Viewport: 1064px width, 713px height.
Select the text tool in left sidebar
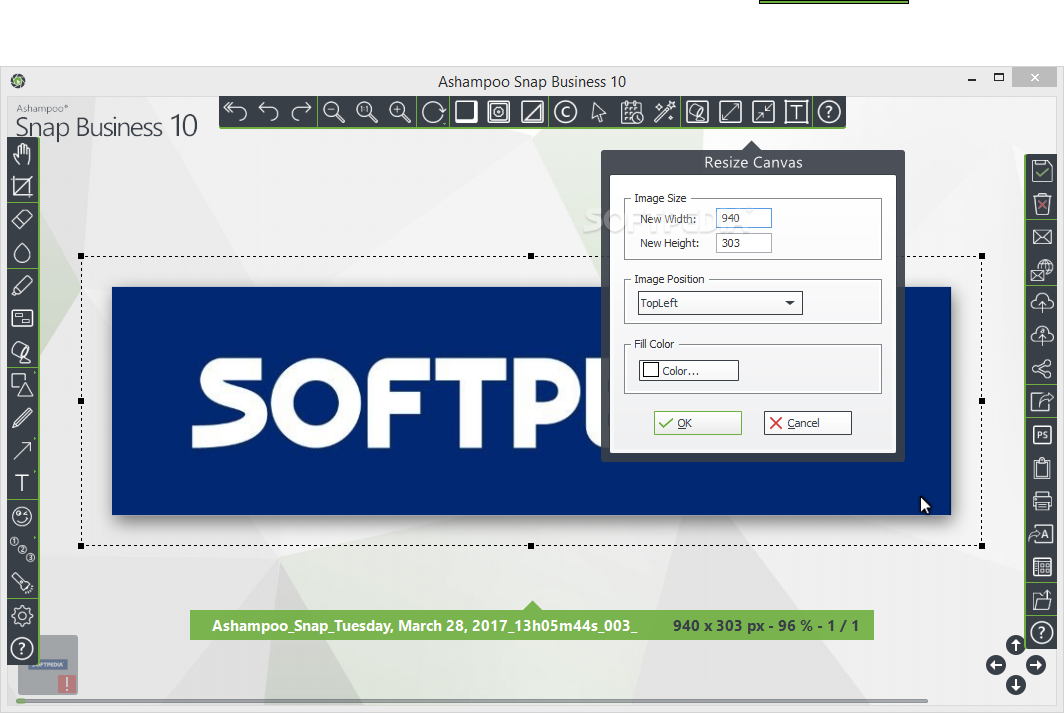(22, 483)
